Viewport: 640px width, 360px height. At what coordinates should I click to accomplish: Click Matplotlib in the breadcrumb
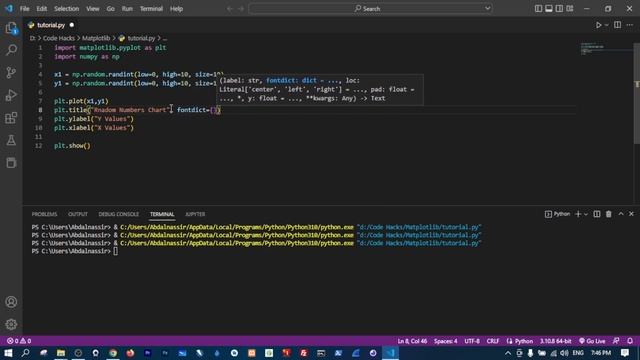tap(96, 38)
